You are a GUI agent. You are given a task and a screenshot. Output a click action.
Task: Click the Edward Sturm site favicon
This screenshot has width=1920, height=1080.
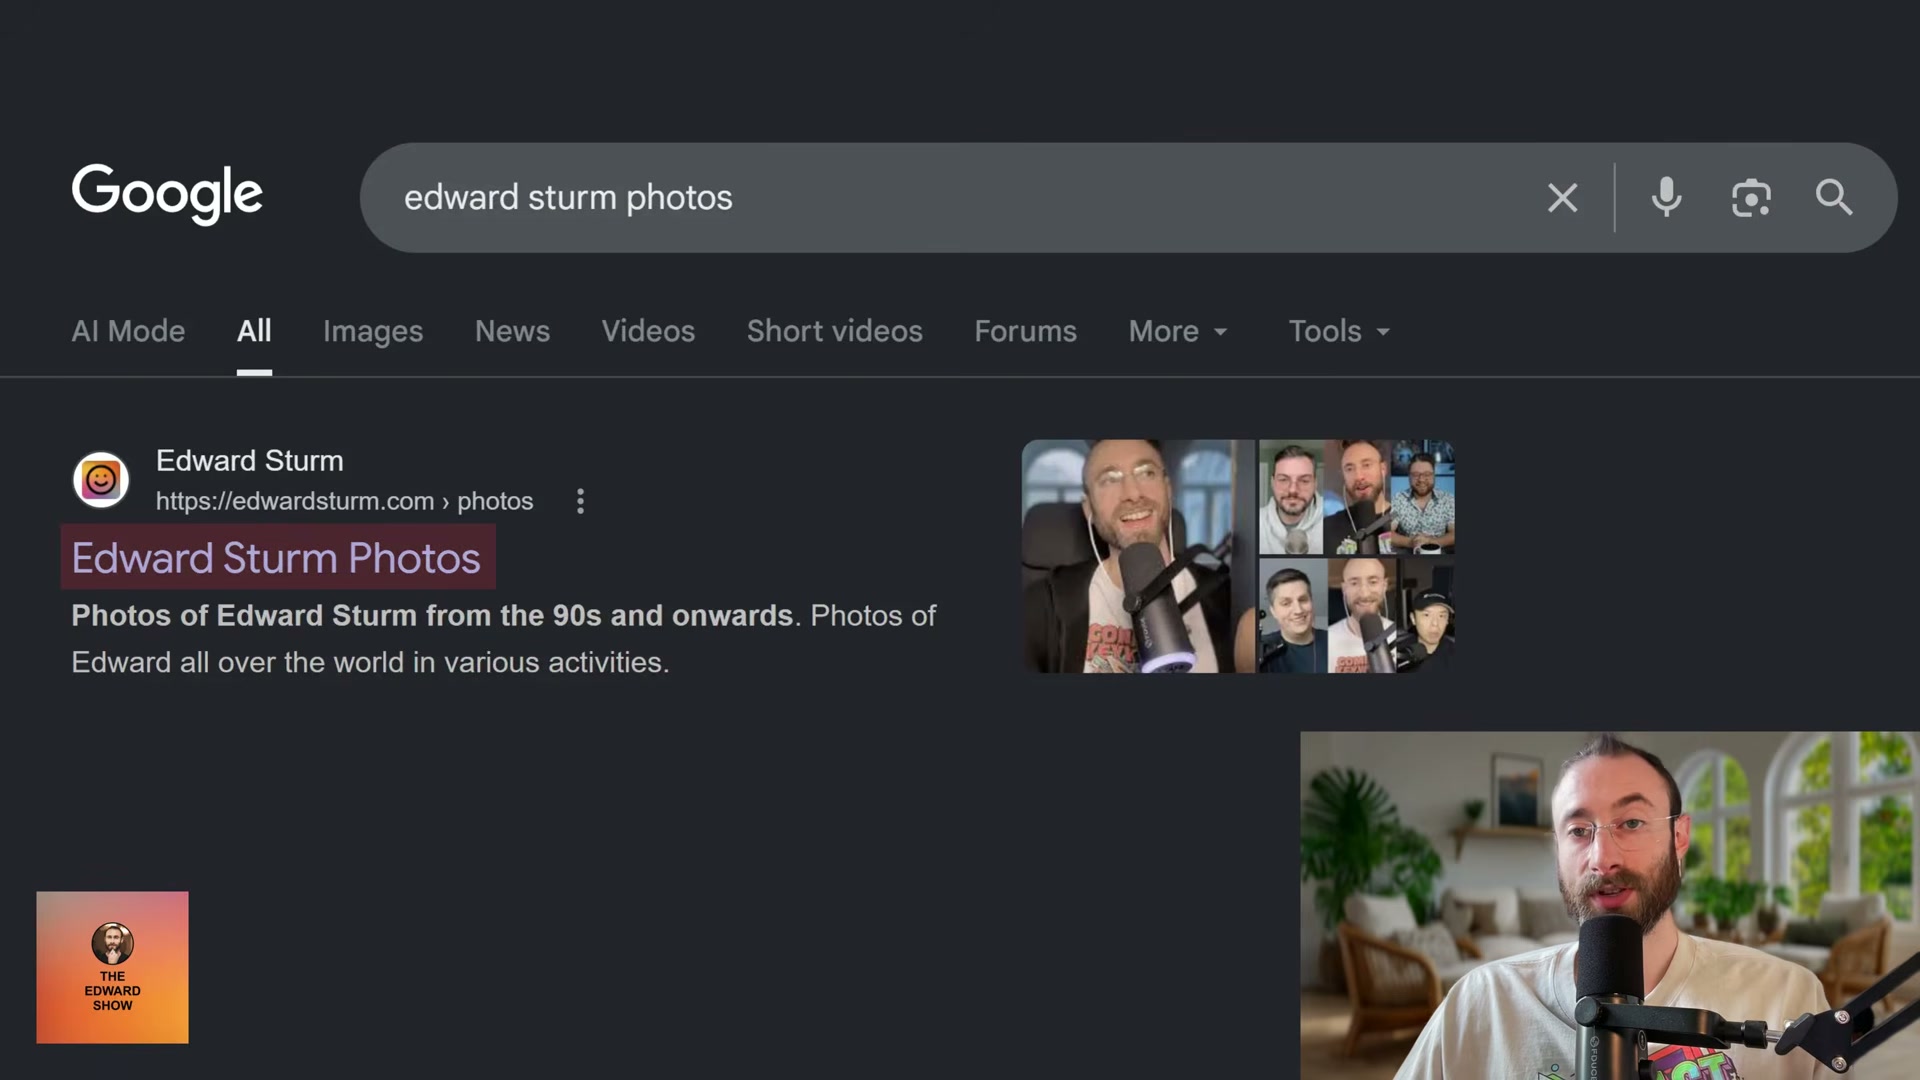(x=101, y=480)
